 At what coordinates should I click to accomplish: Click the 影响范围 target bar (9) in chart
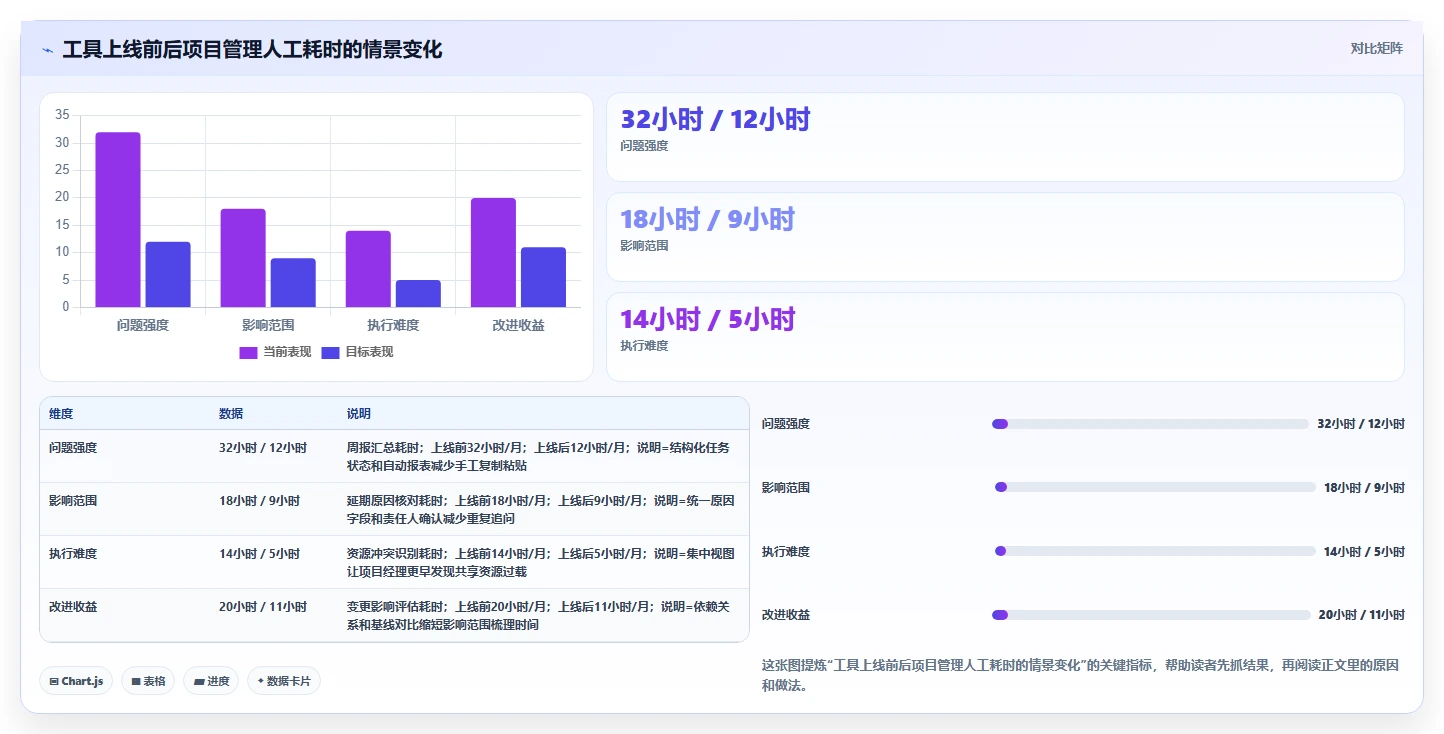(293, 283)
